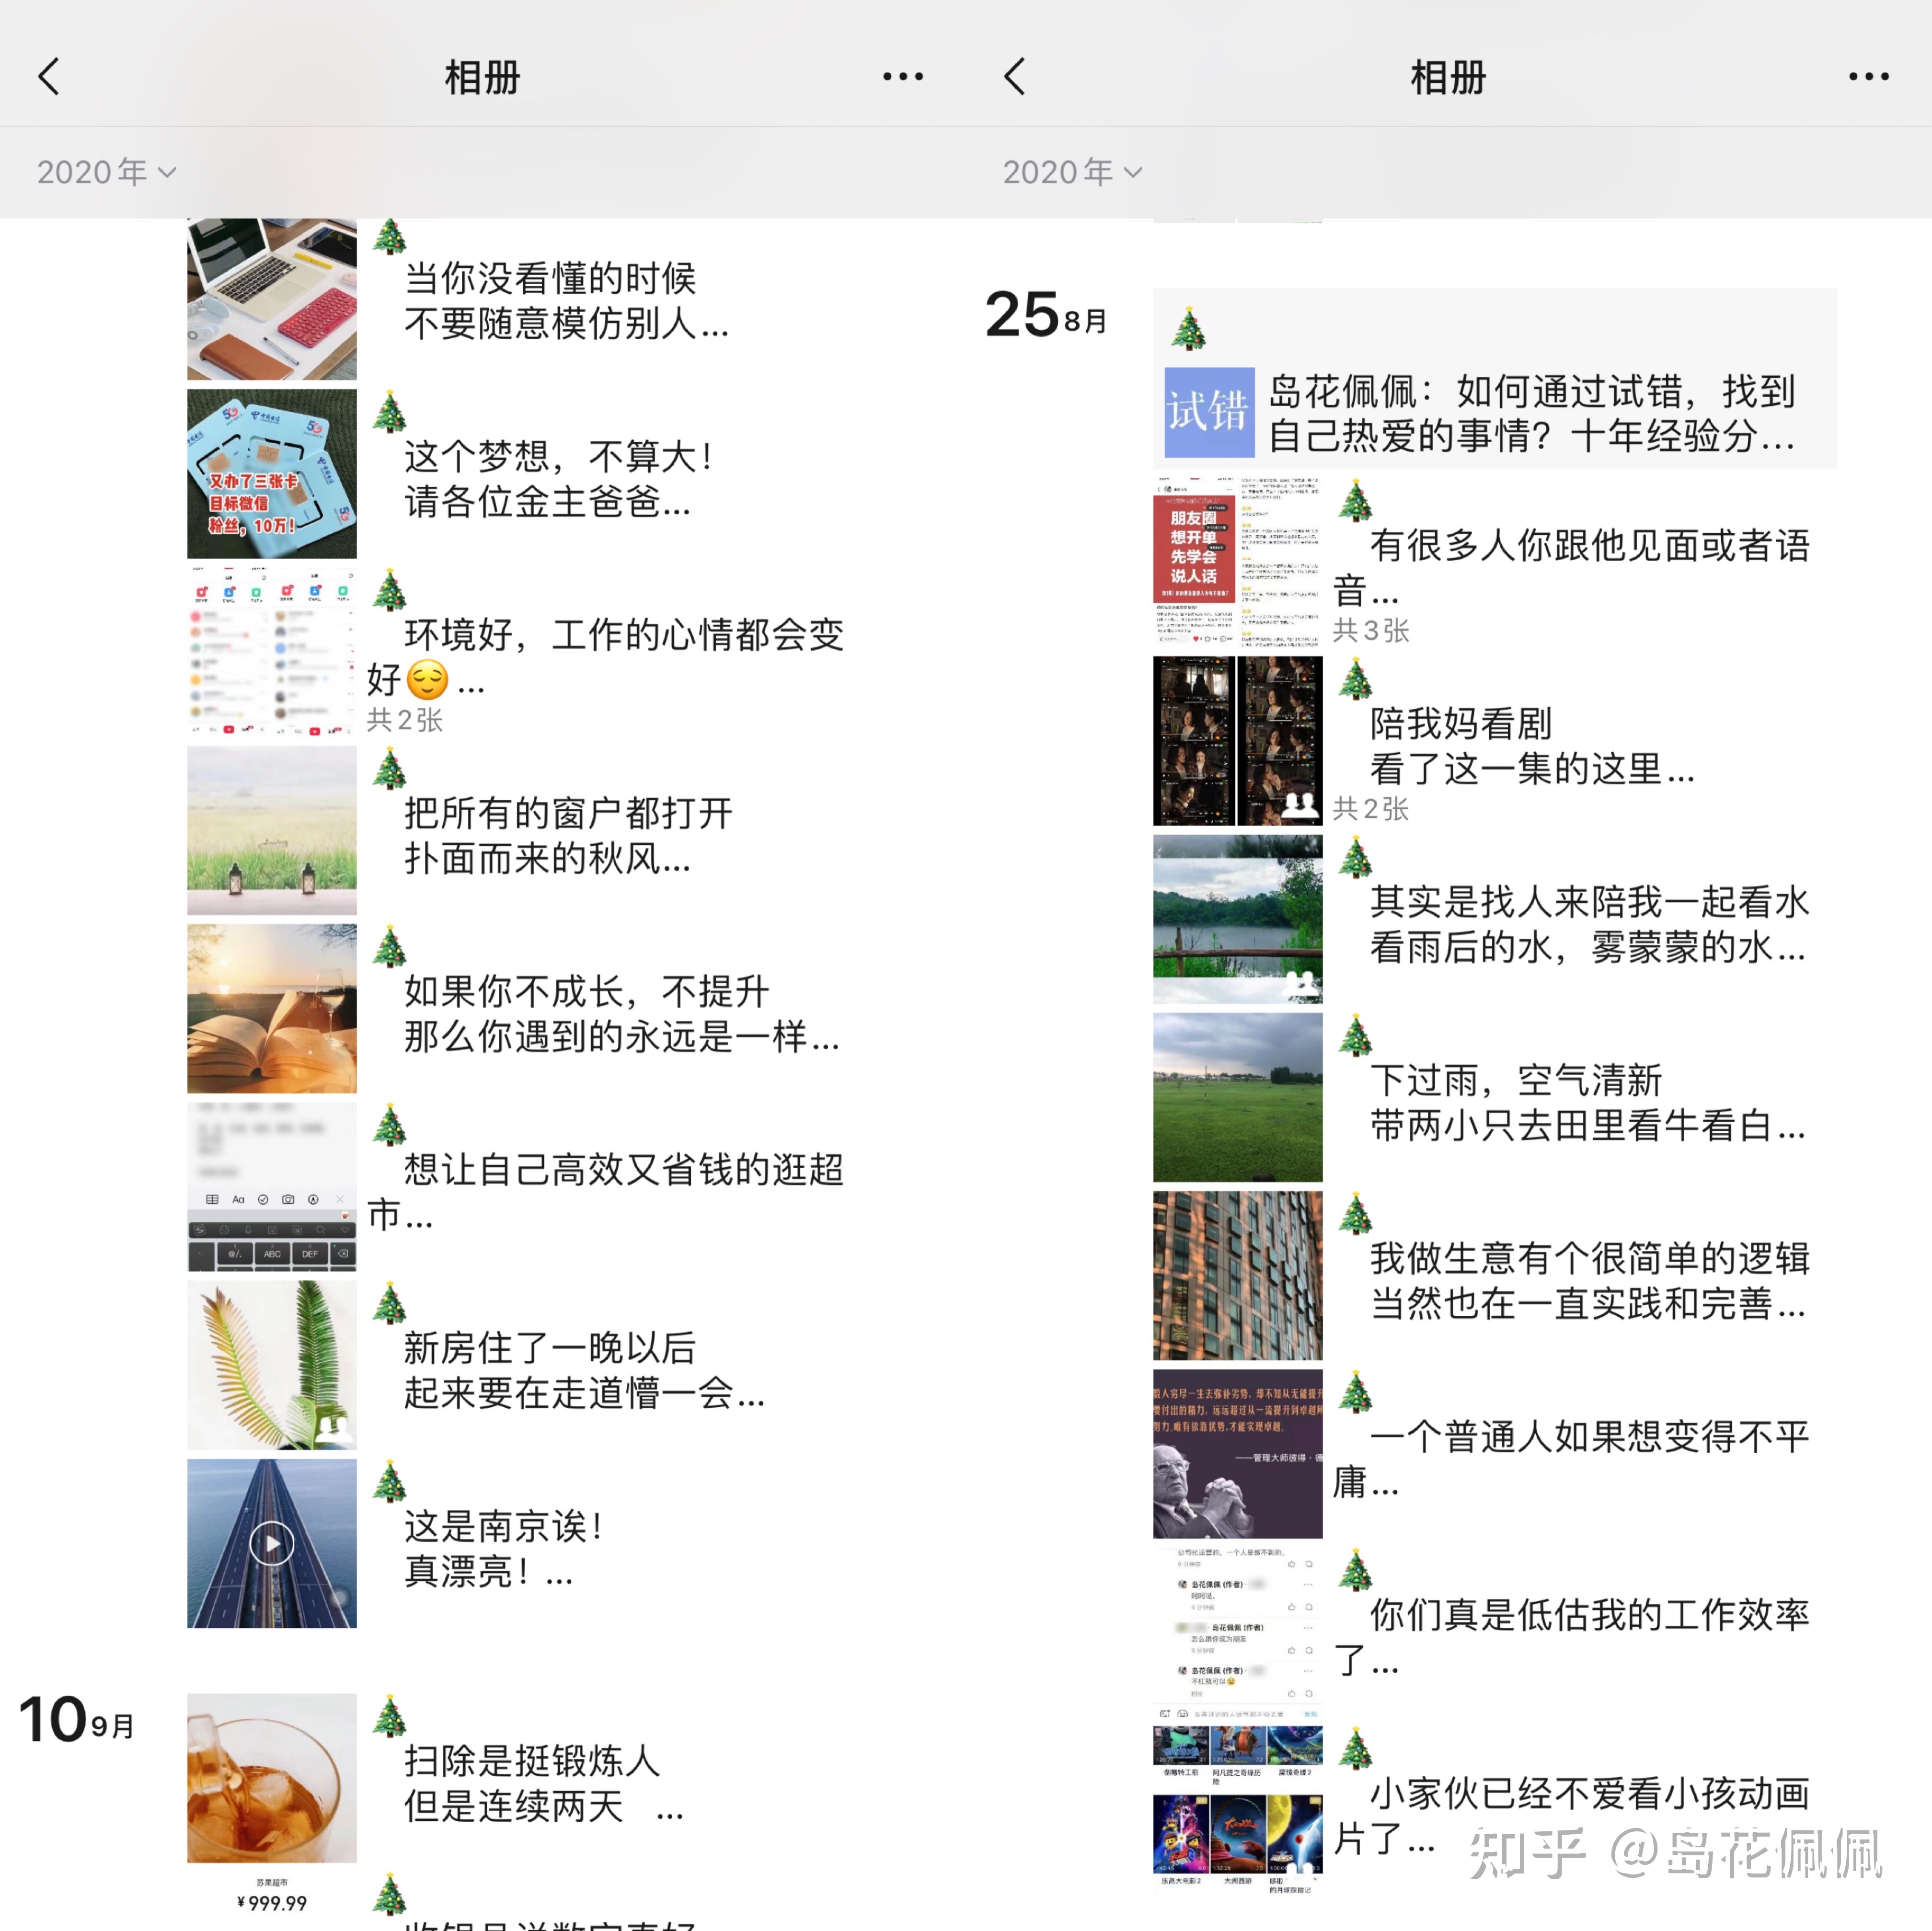Open post 我做生意有个很简单的逻辑
Image resolution: width=1932 pixels, height=1931 pixels.
pos(1589,1281)
